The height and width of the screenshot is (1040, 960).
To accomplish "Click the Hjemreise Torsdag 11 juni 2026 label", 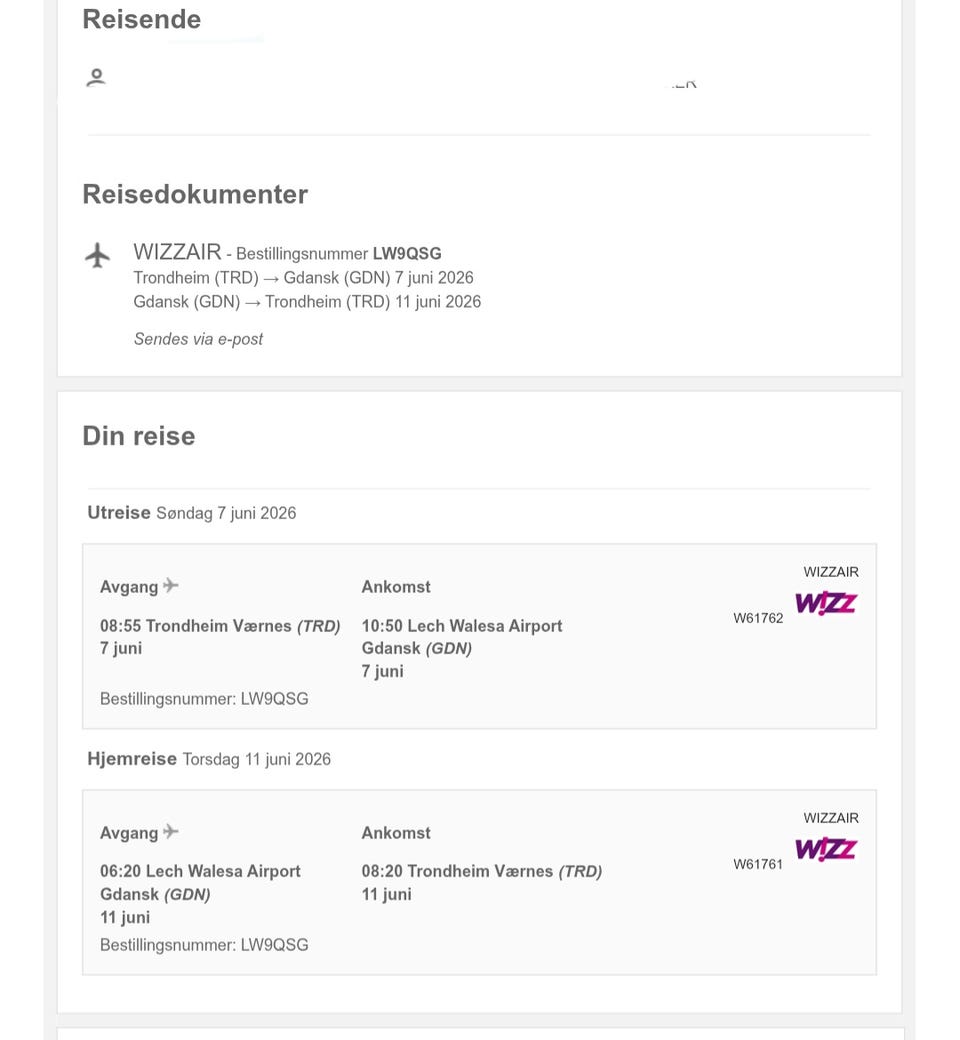I will 209,759.
